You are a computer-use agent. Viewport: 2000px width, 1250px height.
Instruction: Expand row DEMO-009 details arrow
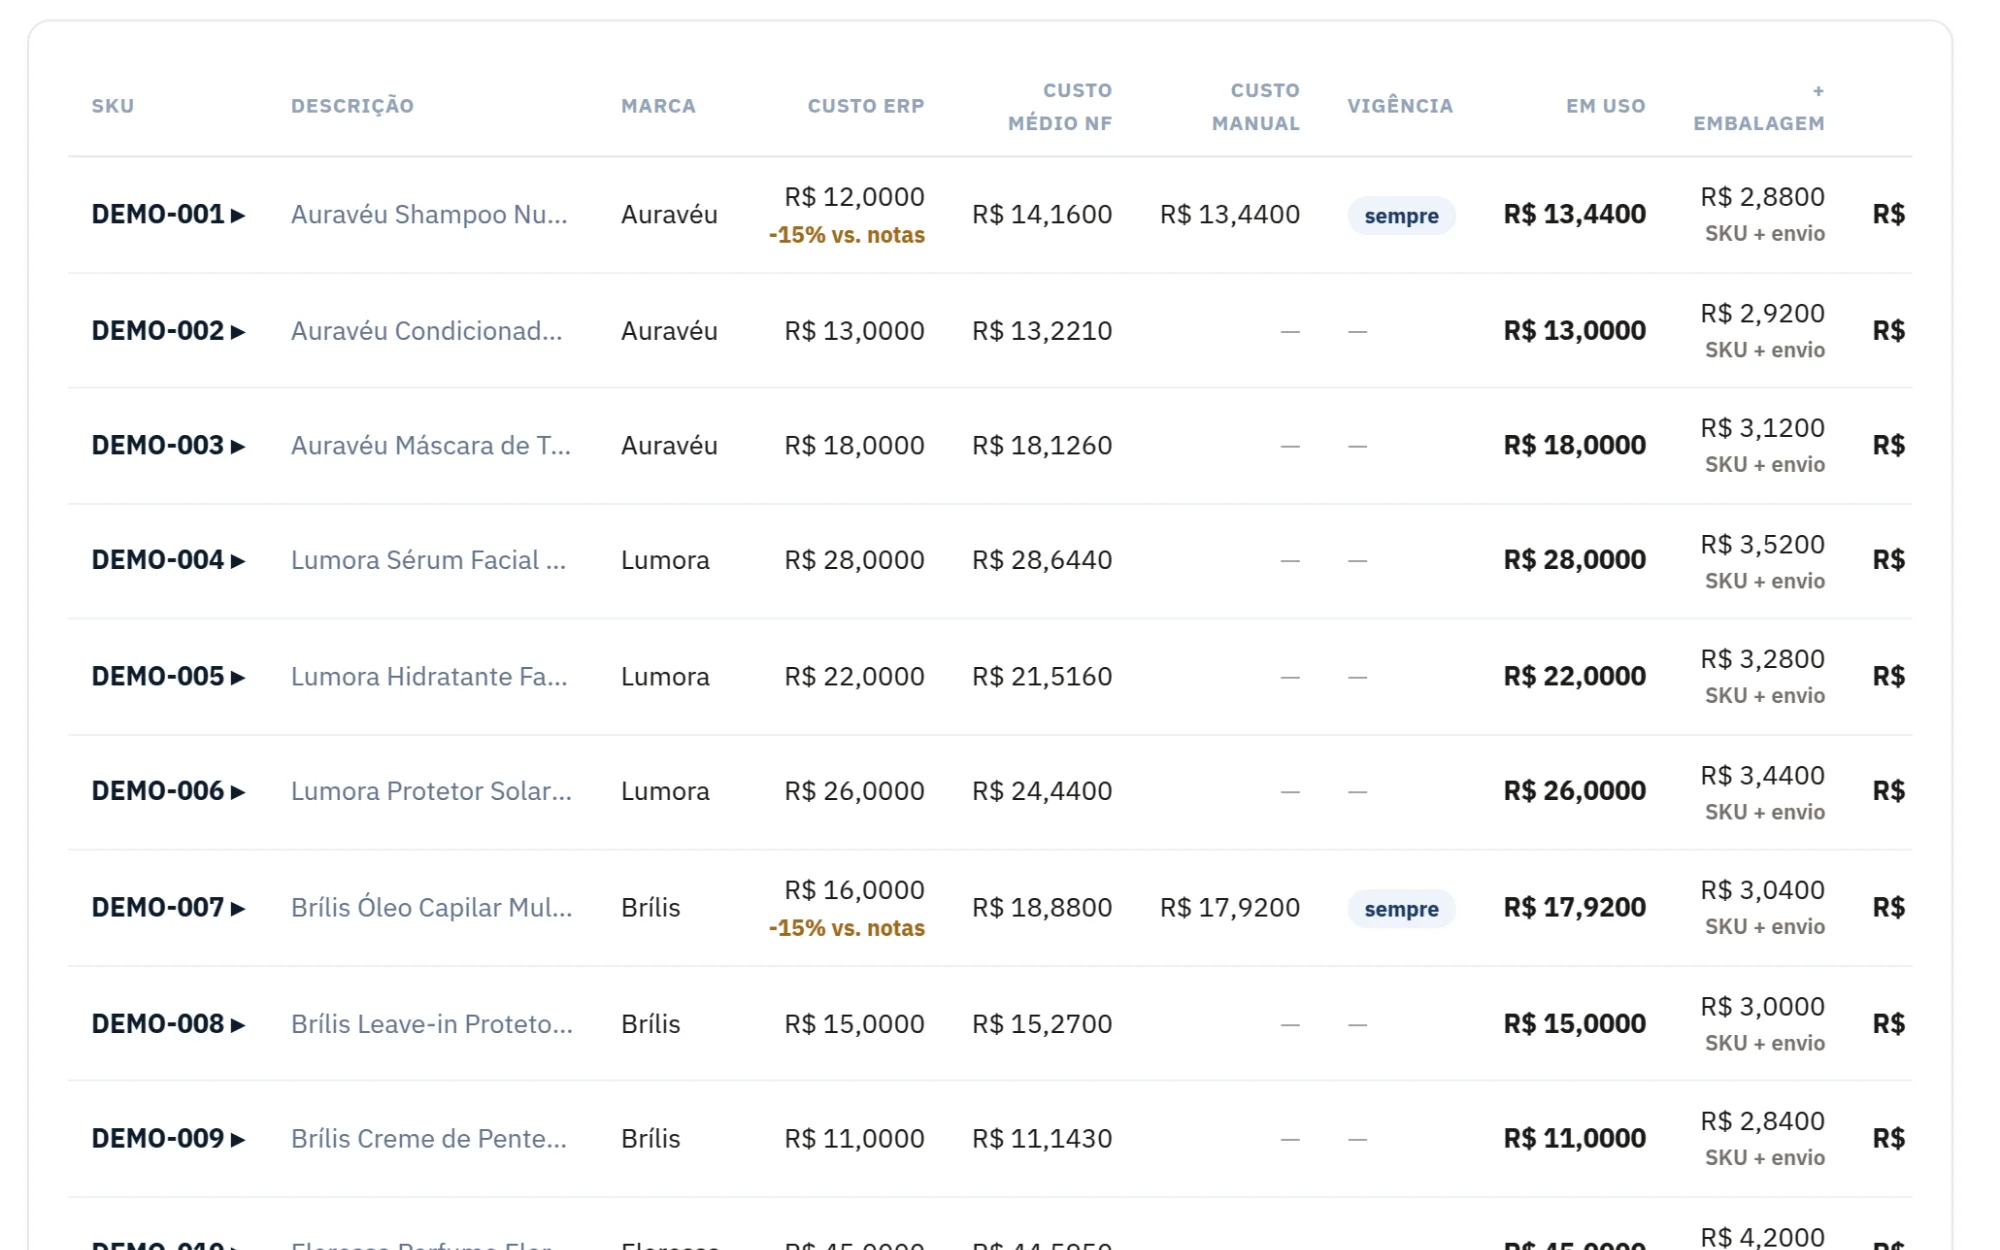238,1139
